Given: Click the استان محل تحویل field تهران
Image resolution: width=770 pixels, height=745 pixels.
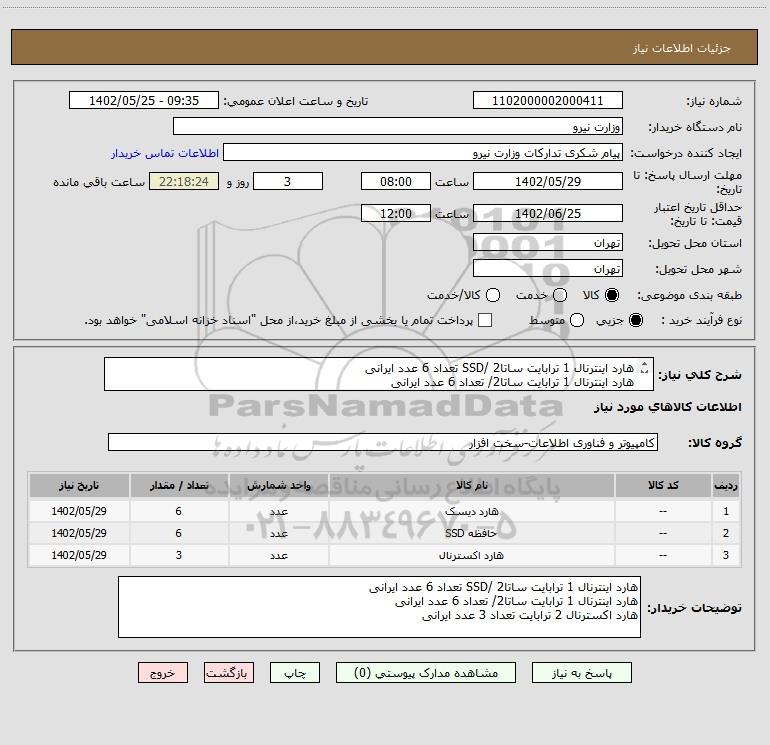Looking at the screenshot, I should coord(548,242).
